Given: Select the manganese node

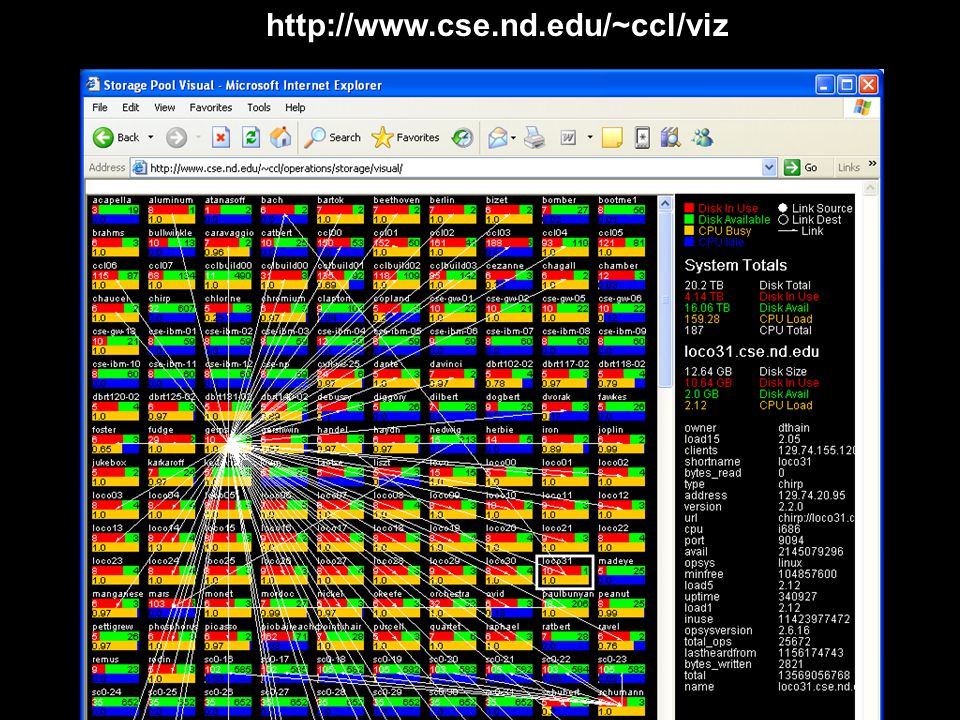Looking at the screenshot, I should click(116, 604).
